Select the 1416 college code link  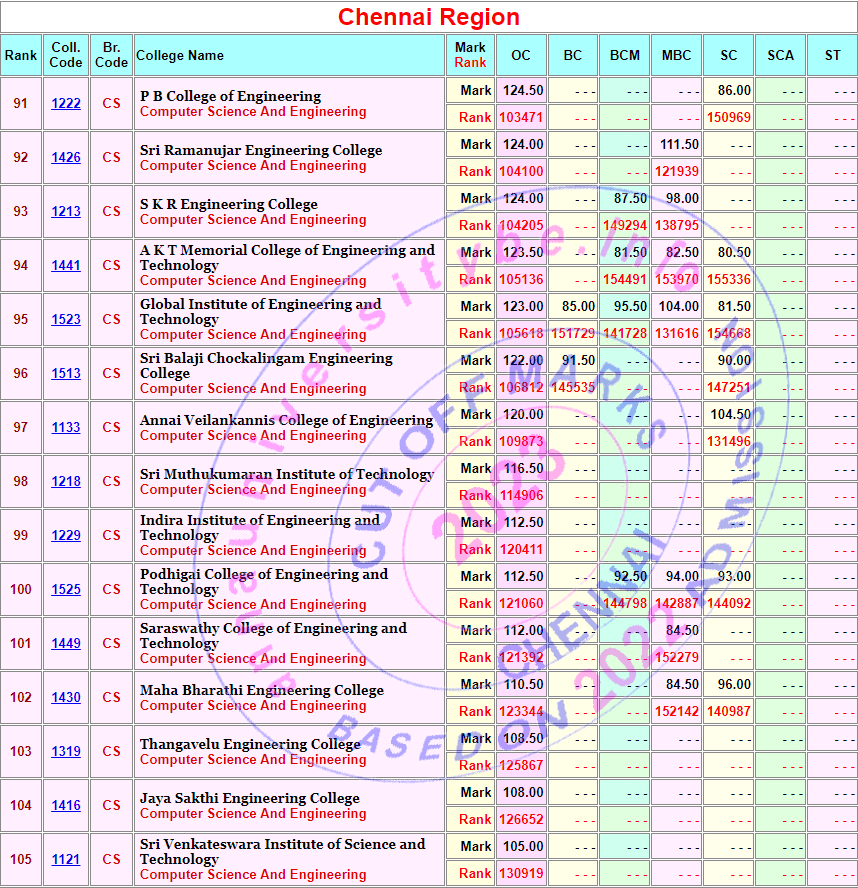pyautogui.click(x=66, y=805)
